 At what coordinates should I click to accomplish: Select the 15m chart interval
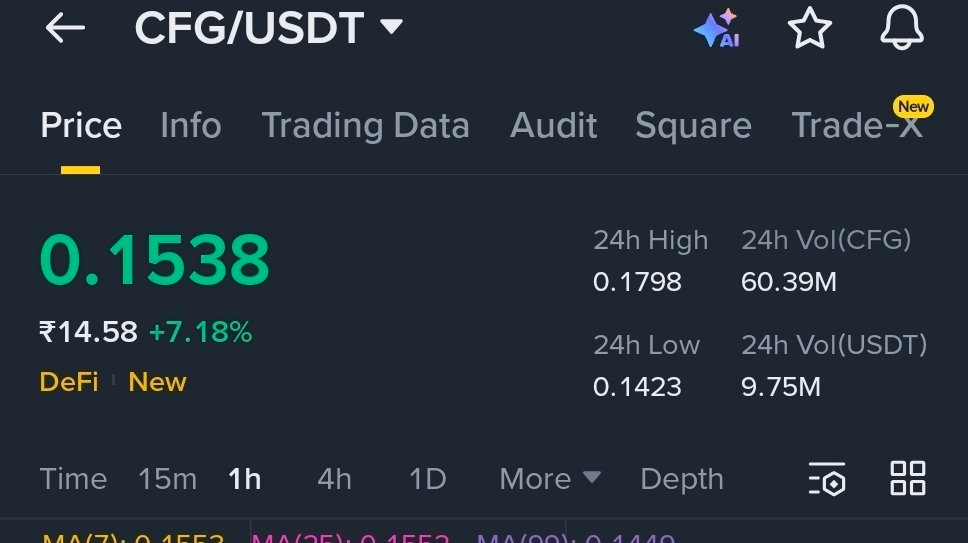(x=167, y=479)
